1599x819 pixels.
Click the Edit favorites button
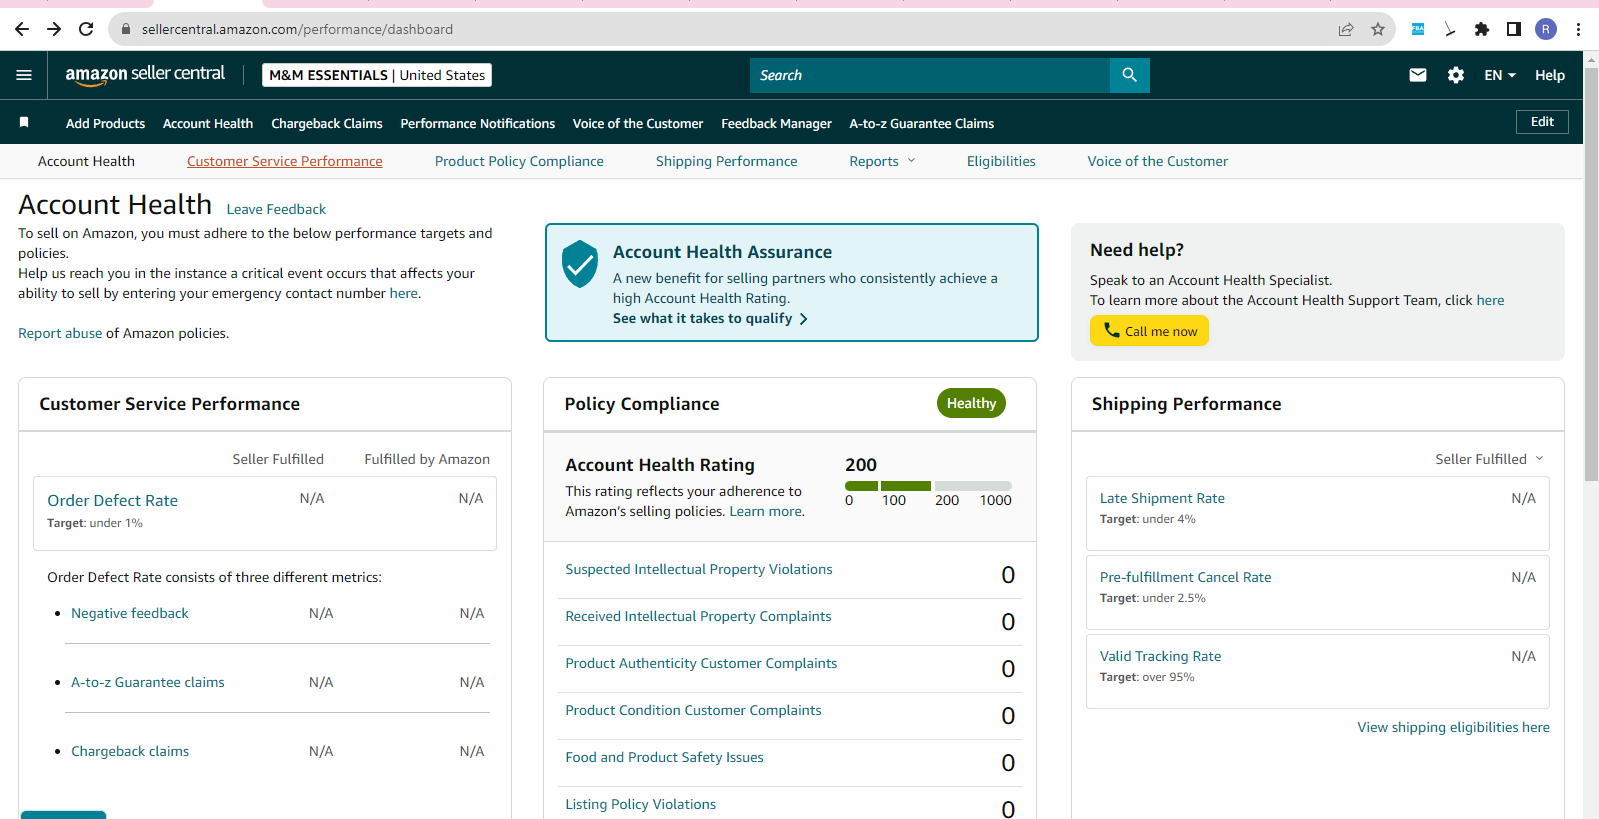pyautogui.click(x=1542, y=122)
